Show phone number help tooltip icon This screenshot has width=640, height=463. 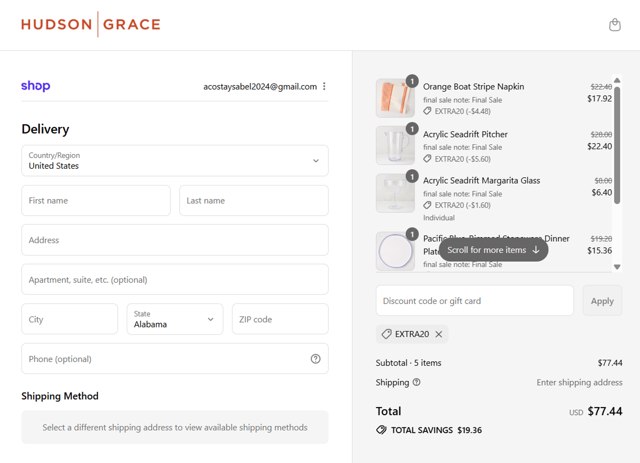tap(316, 359)
